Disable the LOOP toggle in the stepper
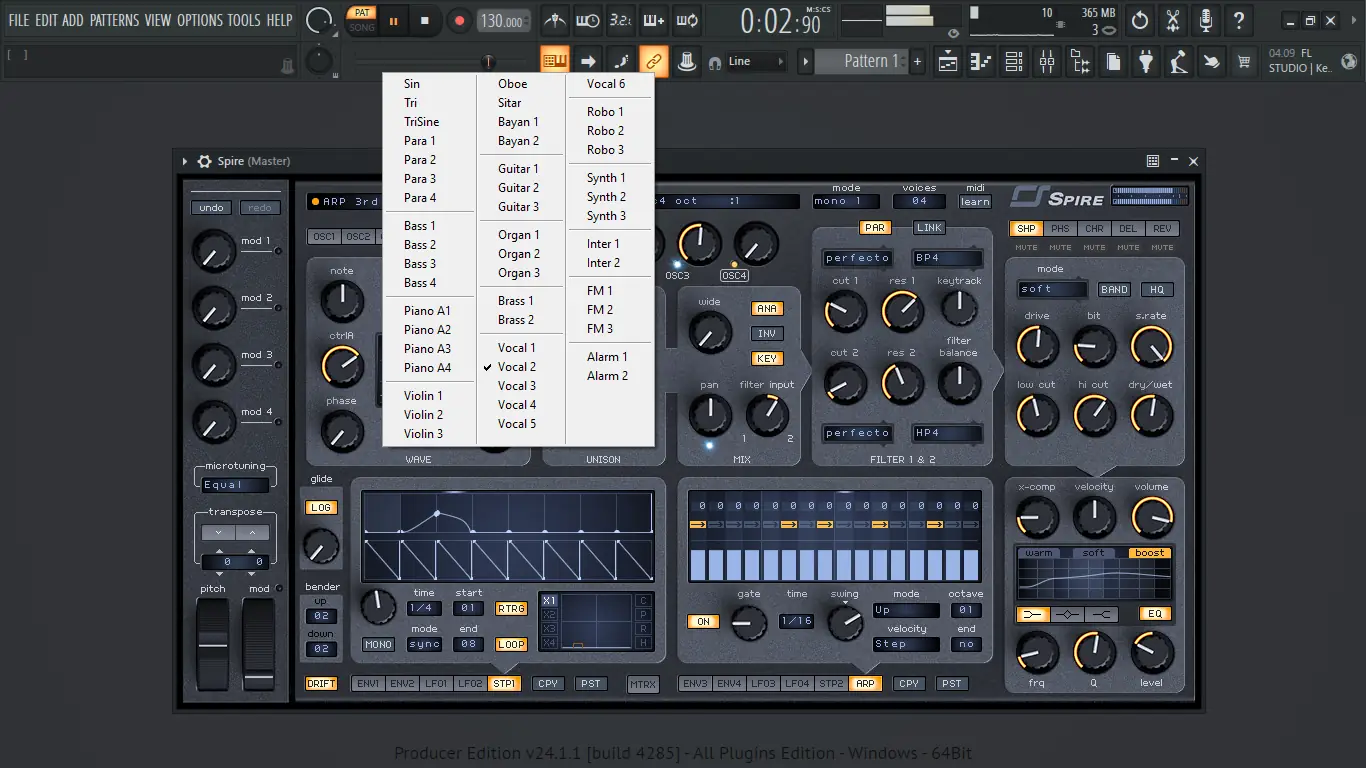1366x768 pixels. pyautogui.click(x=511, y=644)
